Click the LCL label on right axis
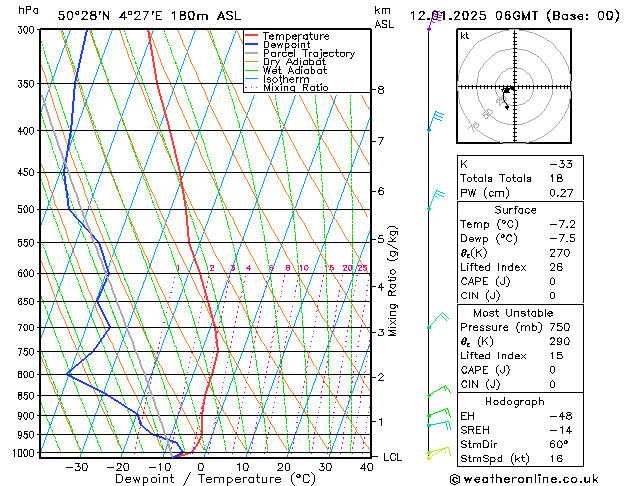Viewport: 629px width, 486px height. [x=393, y=457]
